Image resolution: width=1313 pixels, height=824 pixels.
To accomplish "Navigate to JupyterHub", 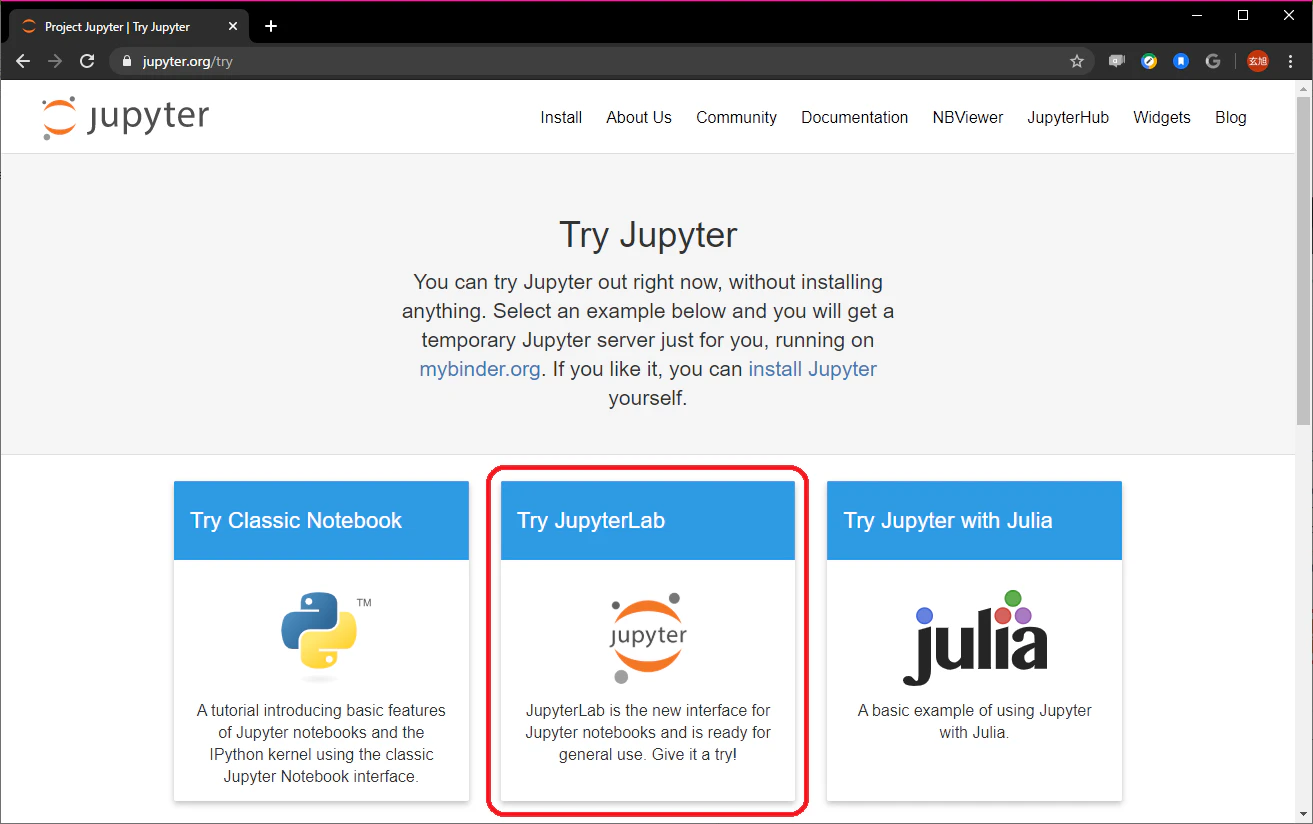I will coord(1068,117).
